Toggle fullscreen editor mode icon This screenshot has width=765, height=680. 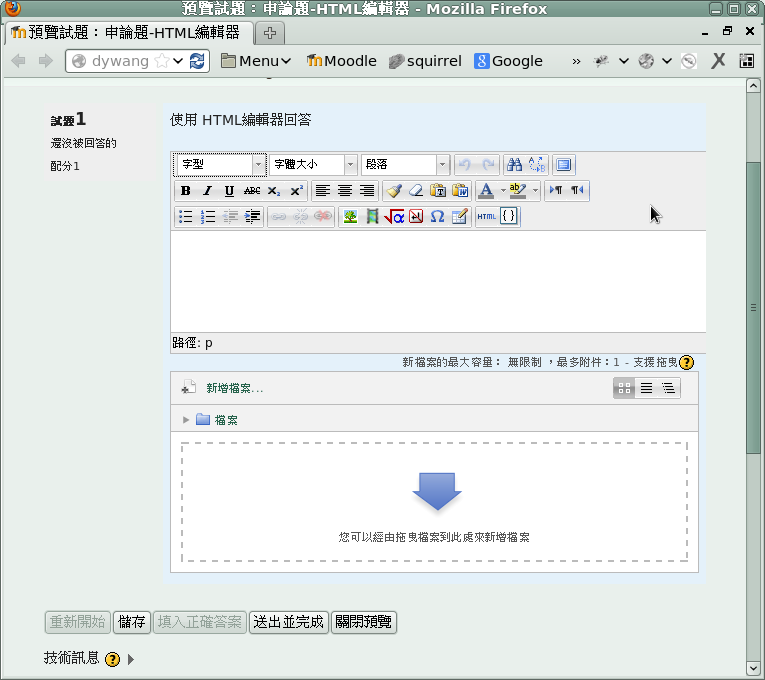coord(564,165)
